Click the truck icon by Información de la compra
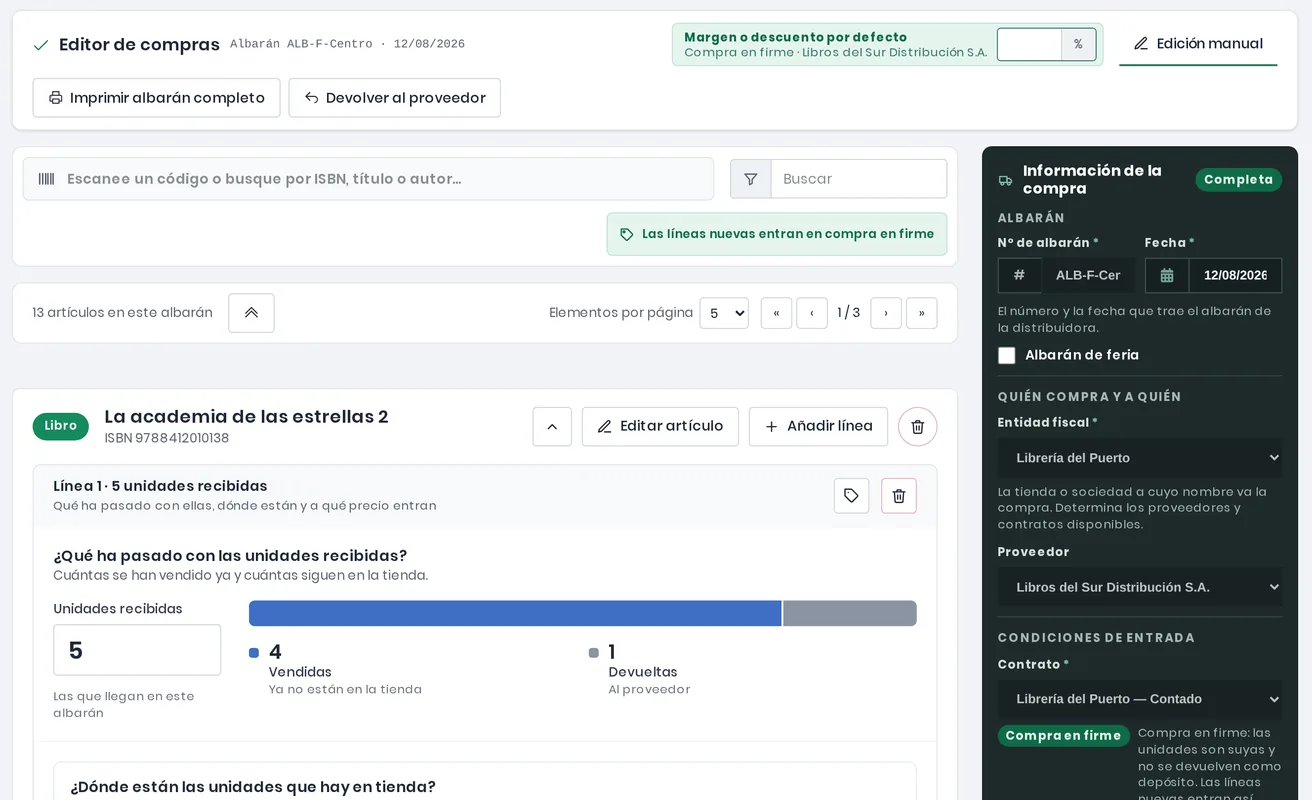This screenshot has height=800, width=1312. coord(1005,181)
